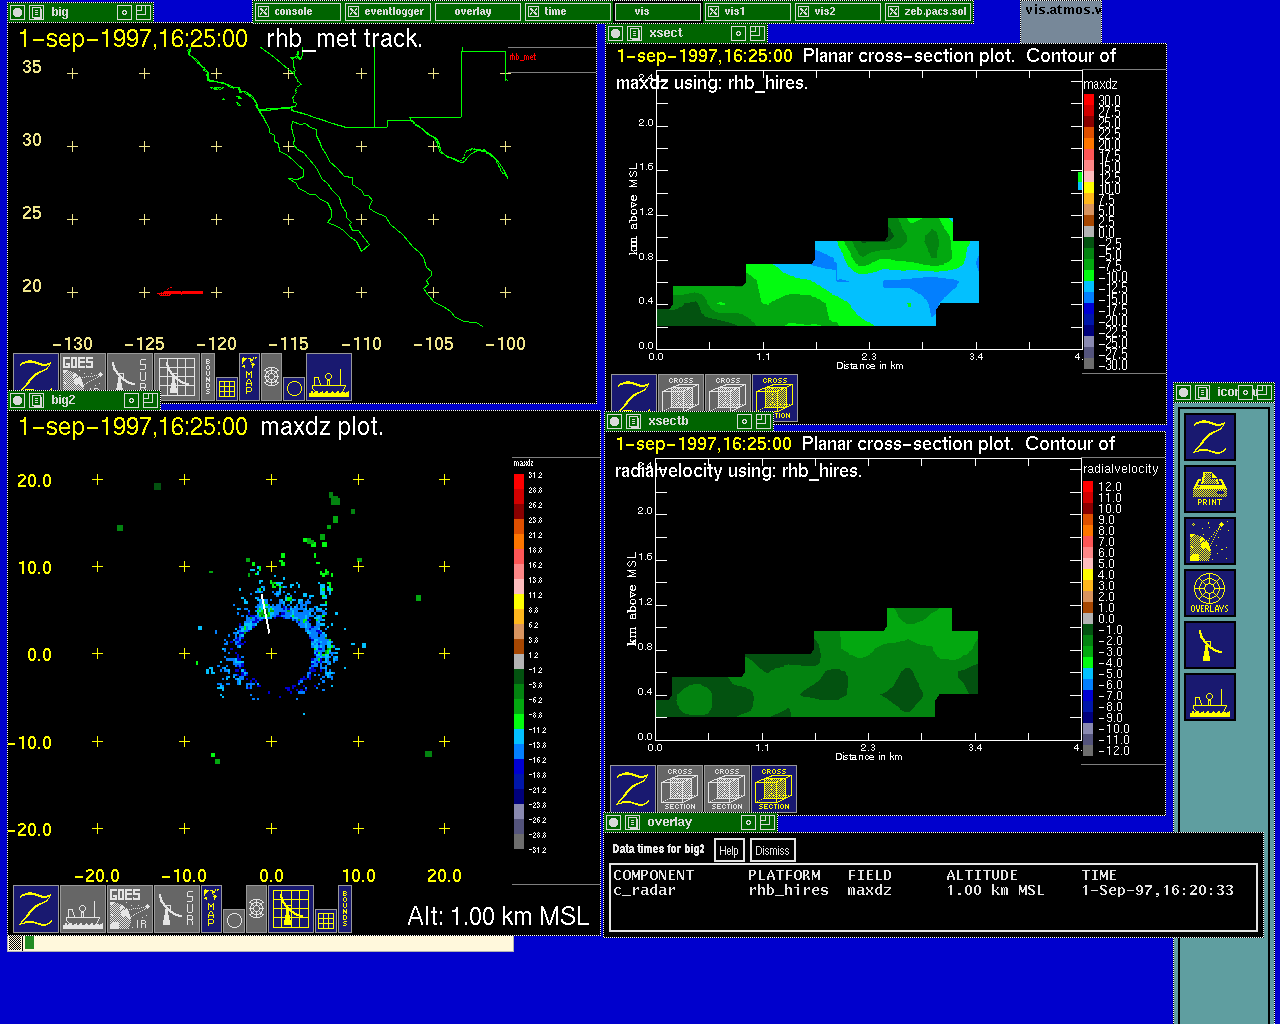Click the Dismiss button in the overlay window
Image resolution: width=1280 pixels, height=1024 pixels.
click(x=772, y=851)
